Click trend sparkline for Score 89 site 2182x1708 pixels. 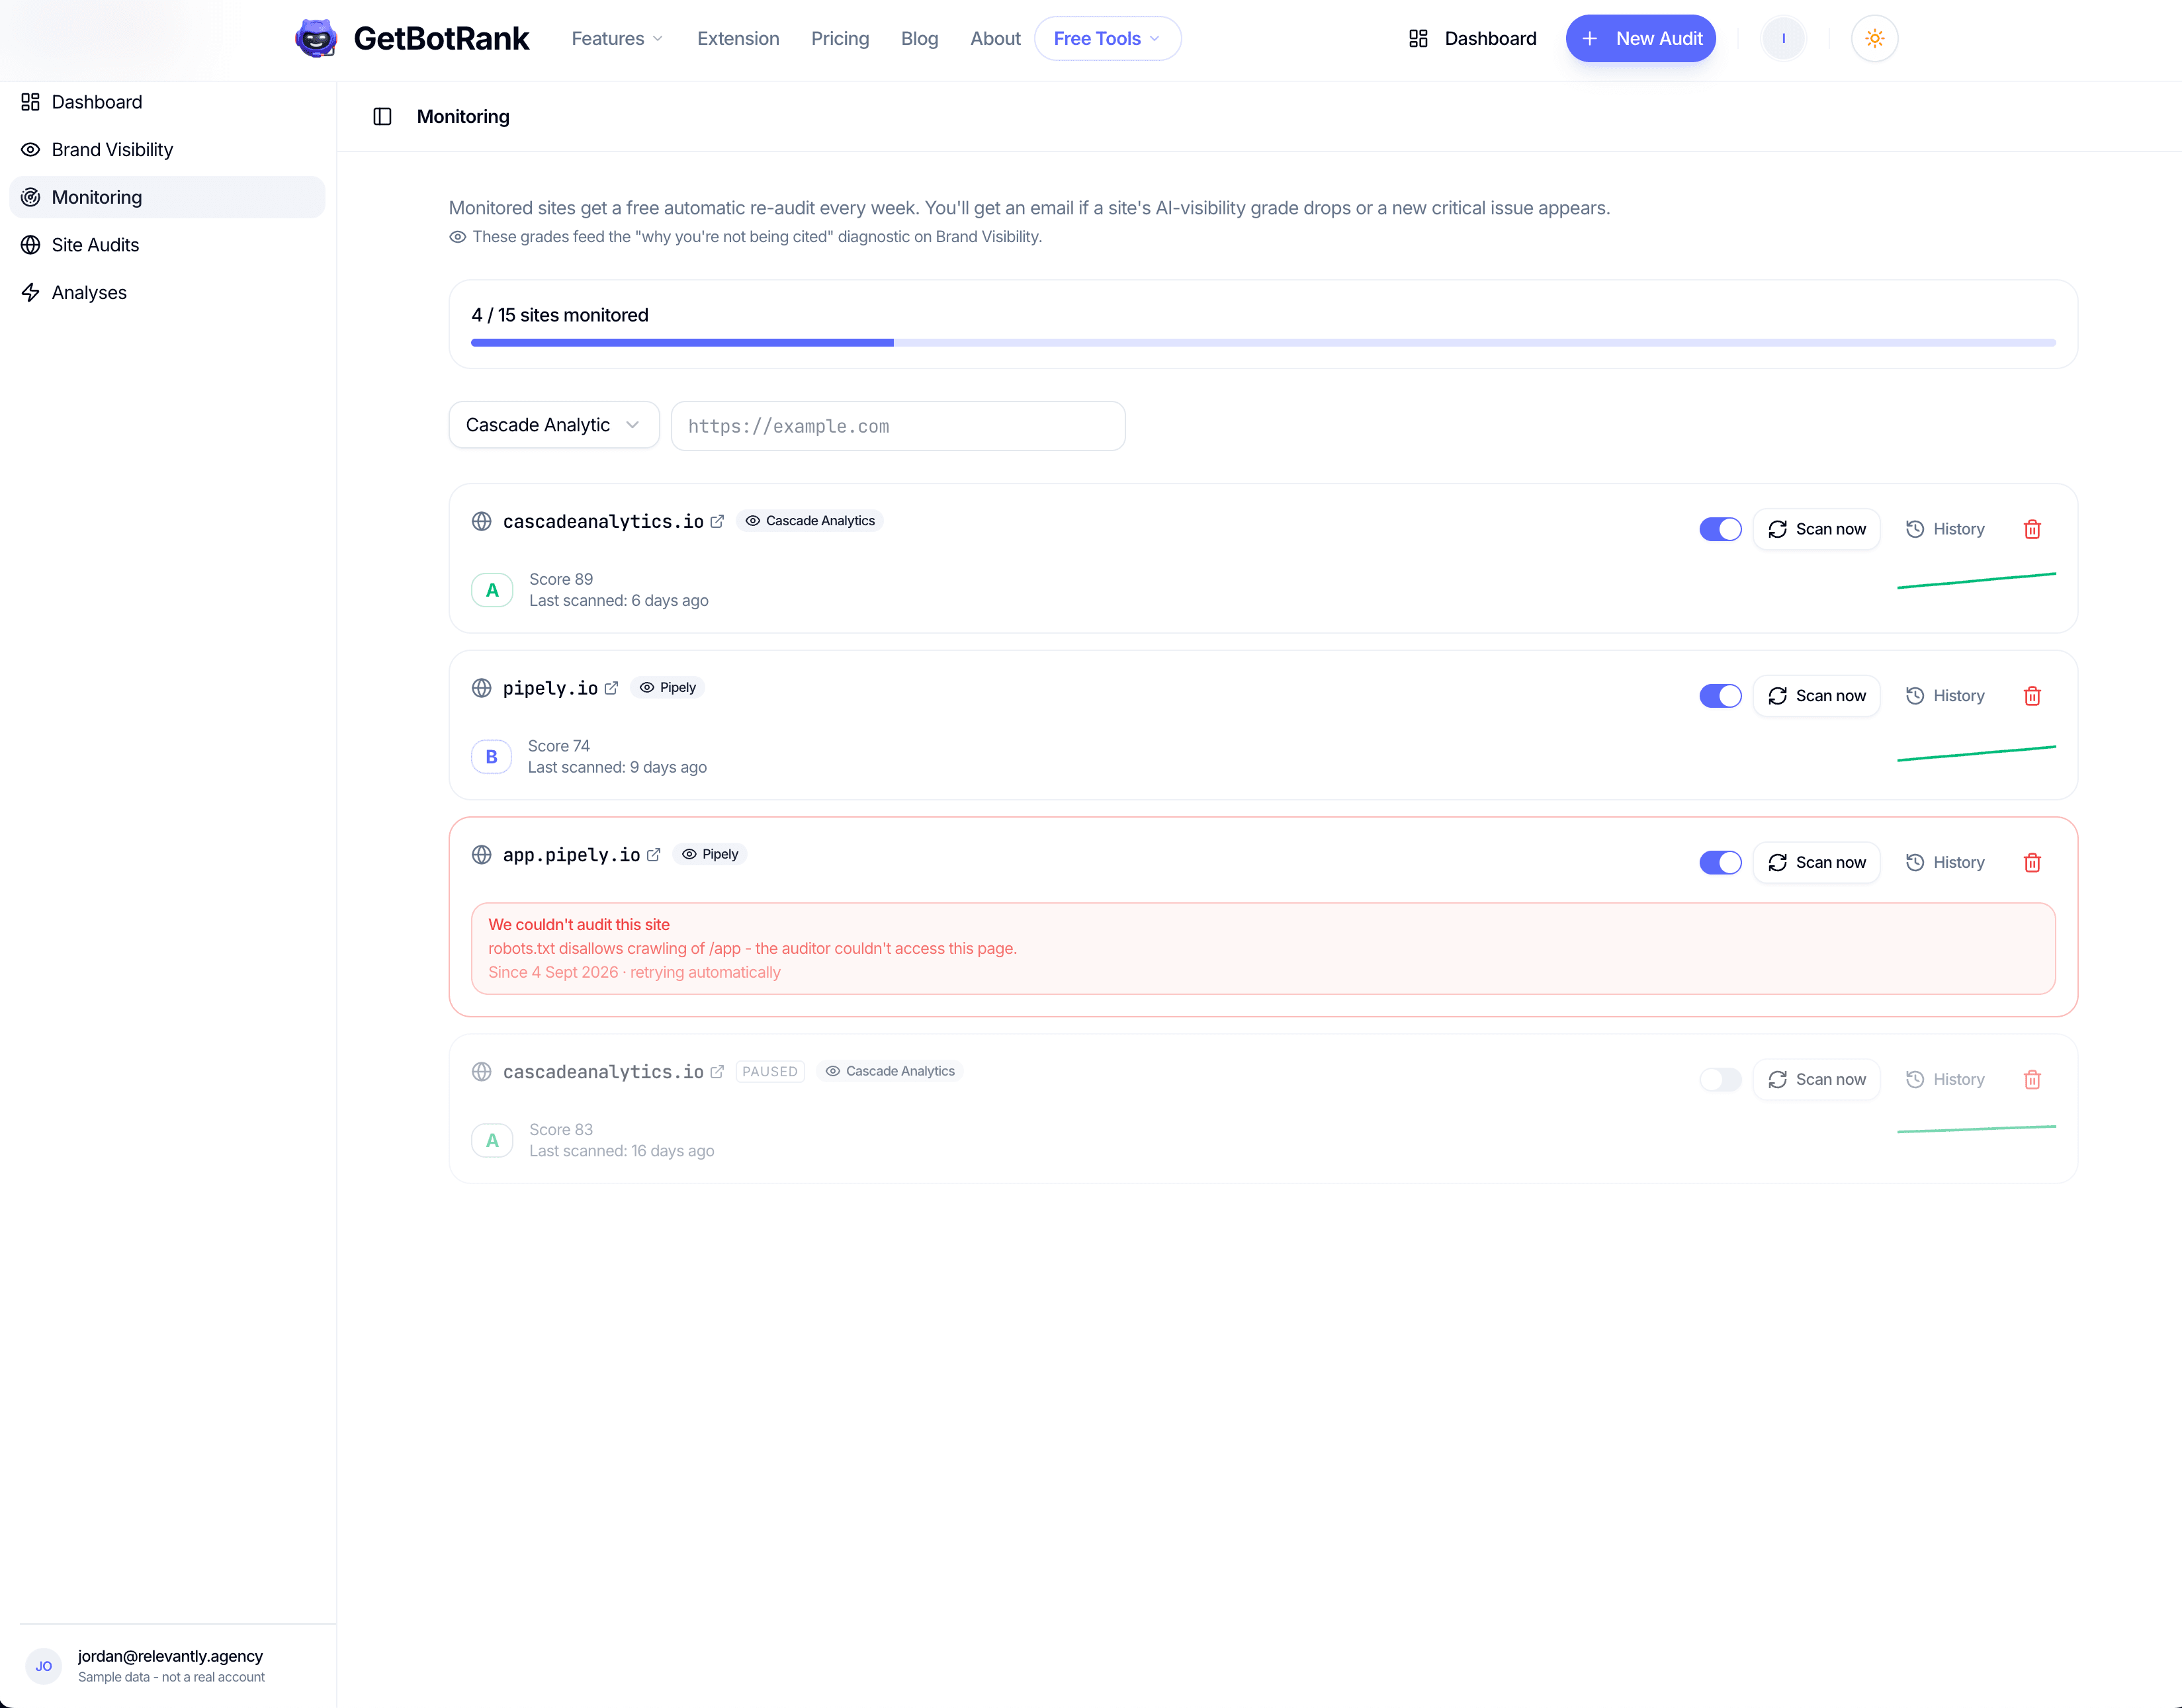click(x=1976, y=580)
